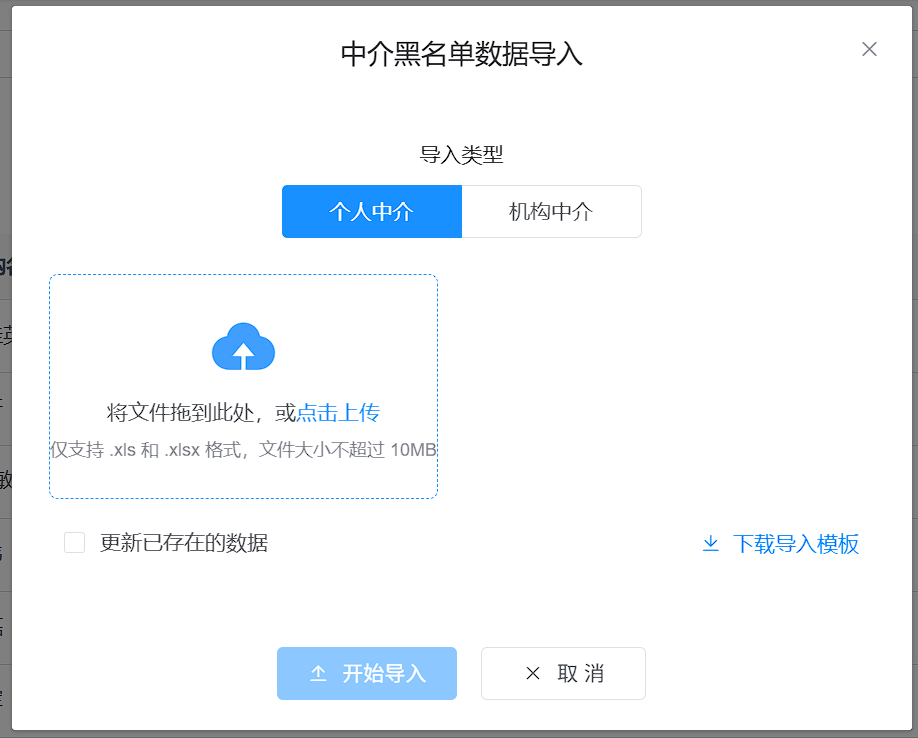Screen dimensions: 918x738
Task: Enable the 更新已存在的数据 checkbox
Action: tap(75, 543)
